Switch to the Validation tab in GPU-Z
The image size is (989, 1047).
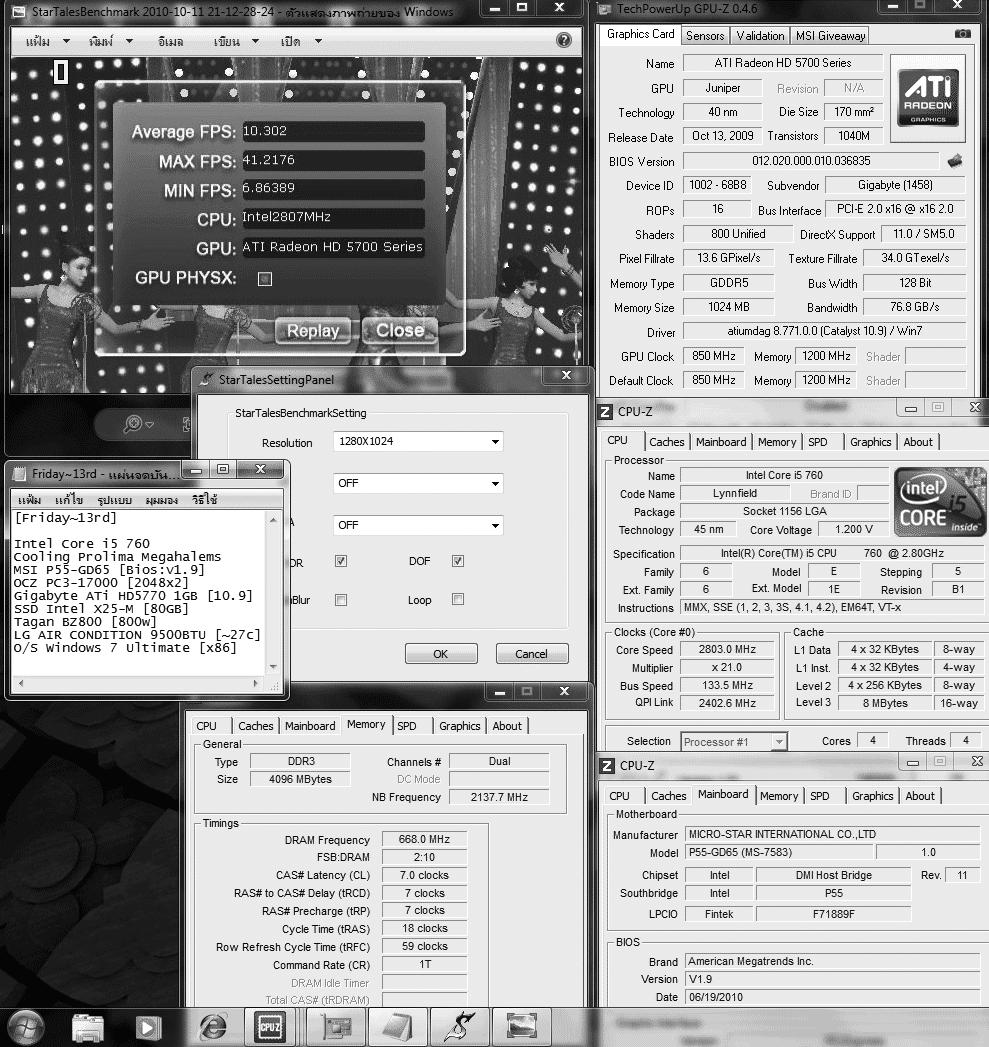[x=760, y=35]
